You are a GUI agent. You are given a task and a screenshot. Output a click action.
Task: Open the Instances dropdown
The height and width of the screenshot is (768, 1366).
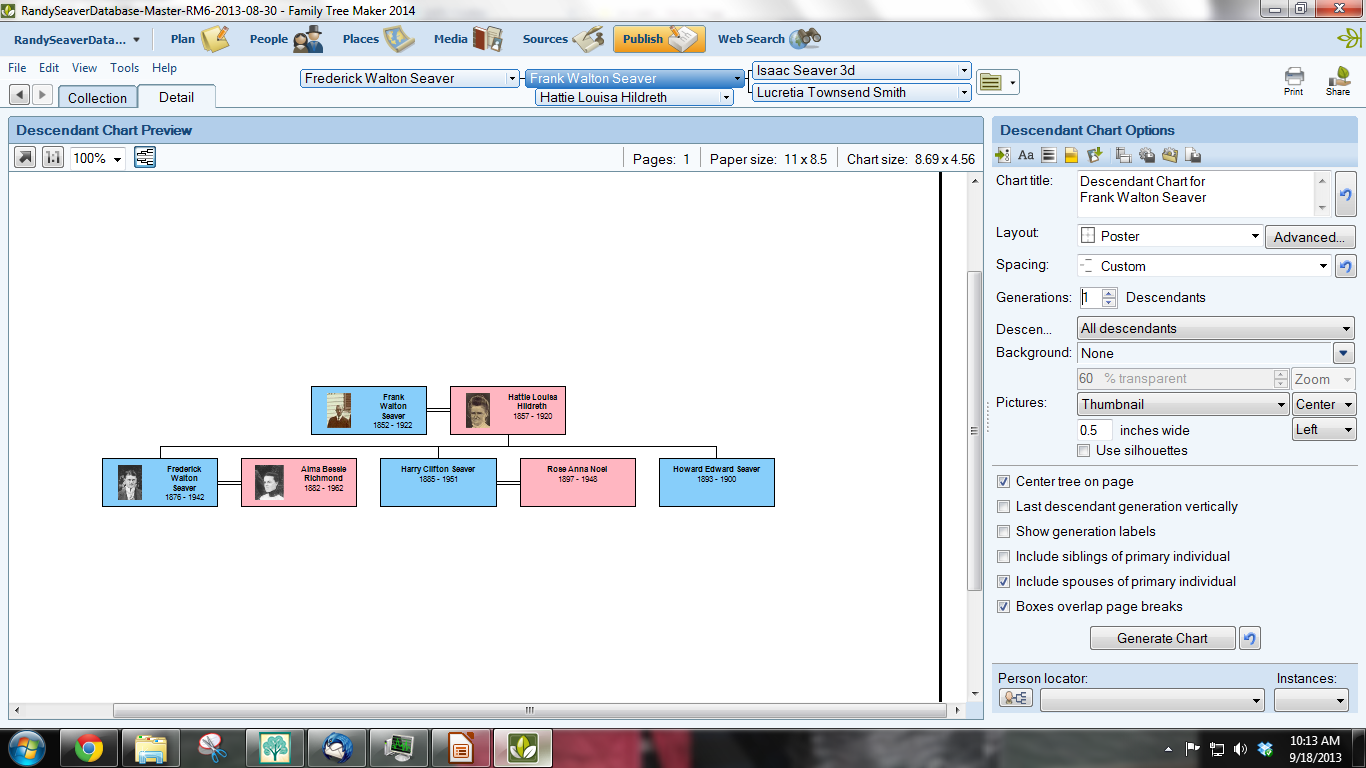pyautogui.click(x=1311, y=700)
